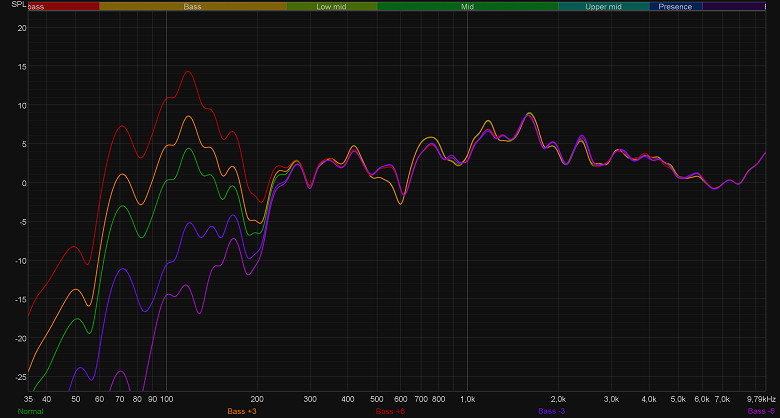
Task: Select the Normal trace legend label
Action: coord(30,412)
